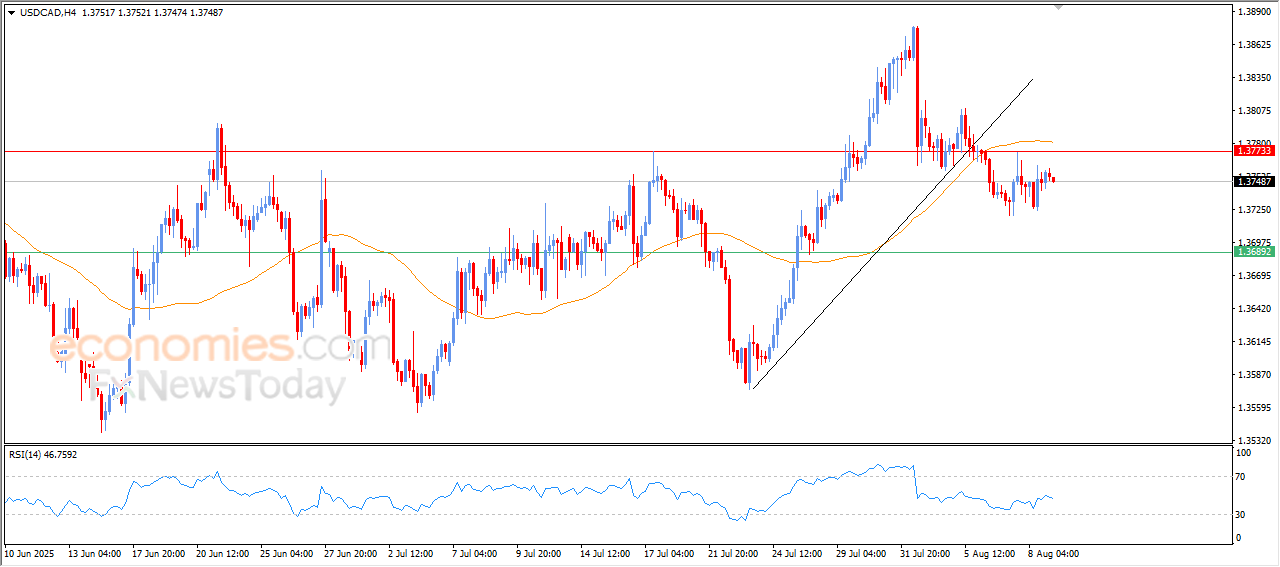The width and height of the screenshot is (1280, 567).
Task: Click the 1.38075 price axis label
Action: (1255, 111)
